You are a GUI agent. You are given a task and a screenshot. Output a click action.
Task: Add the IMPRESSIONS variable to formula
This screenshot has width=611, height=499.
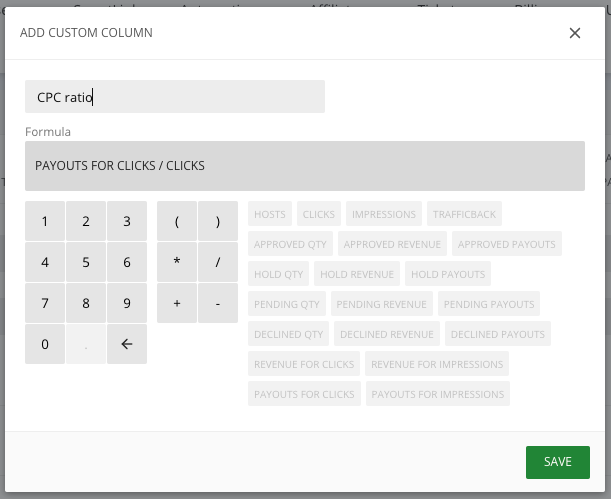(x=384, y=214)
